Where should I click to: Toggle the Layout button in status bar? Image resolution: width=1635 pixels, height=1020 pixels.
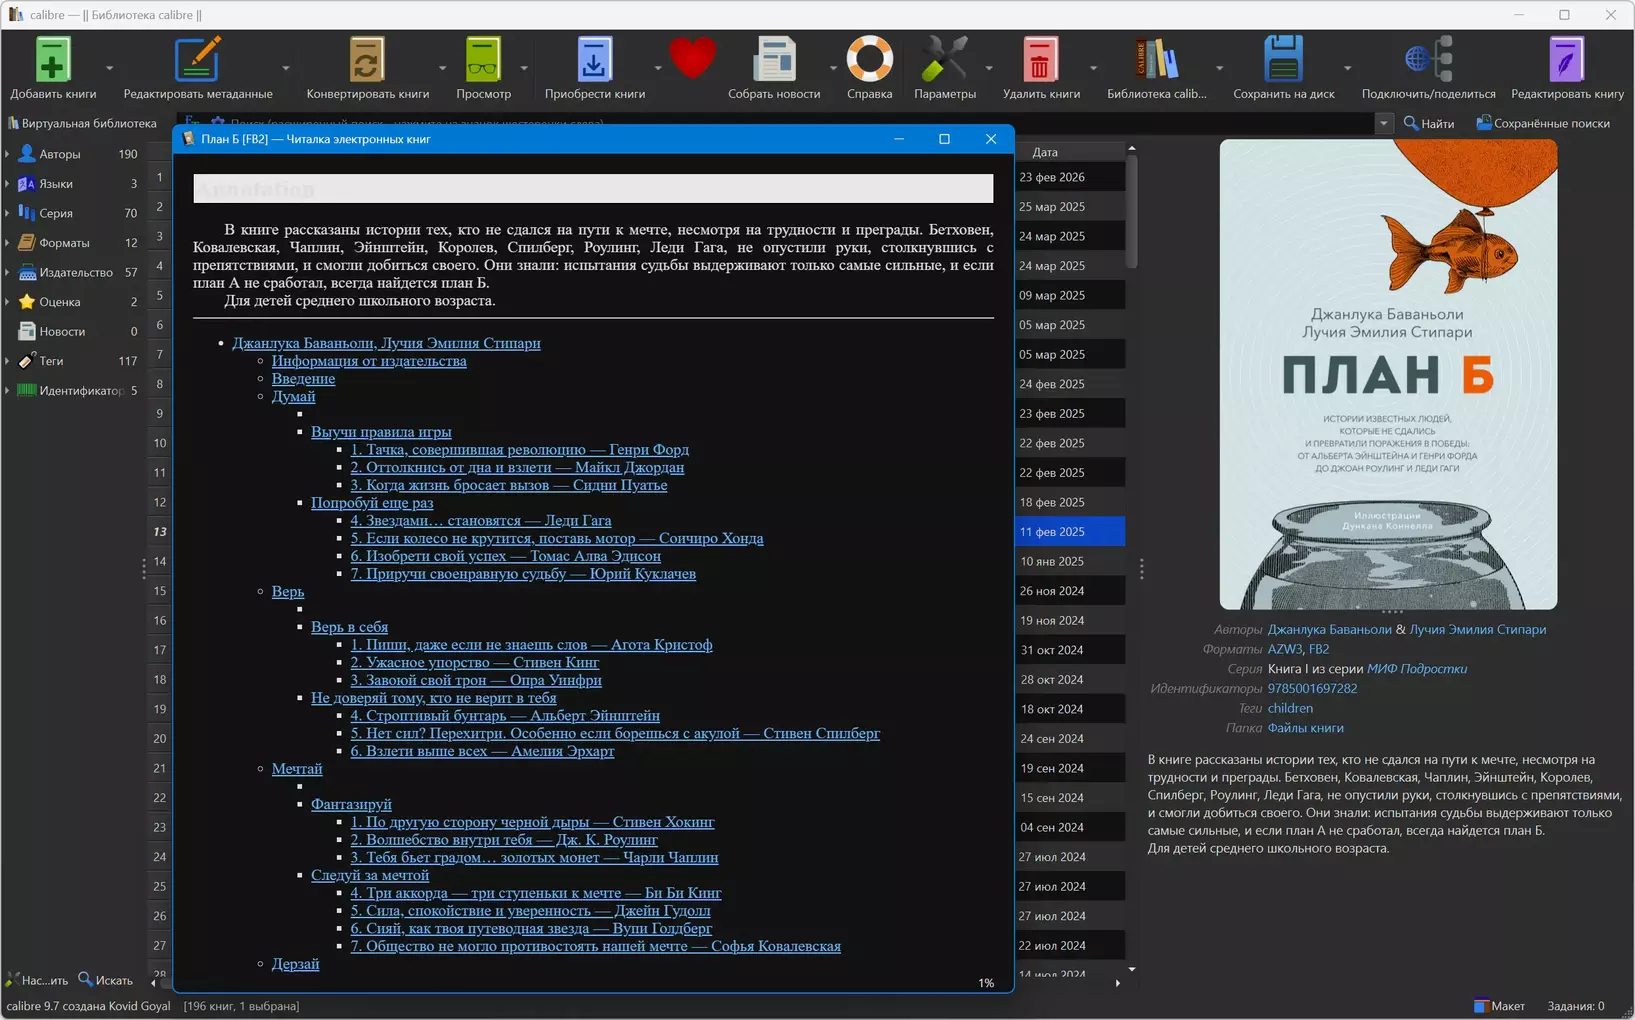point(1499,1006)
